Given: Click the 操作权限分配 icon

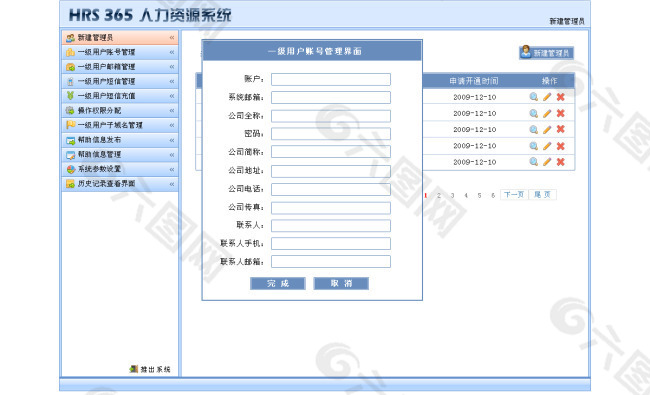Looking at the screenshot, I should coord(70,110).
